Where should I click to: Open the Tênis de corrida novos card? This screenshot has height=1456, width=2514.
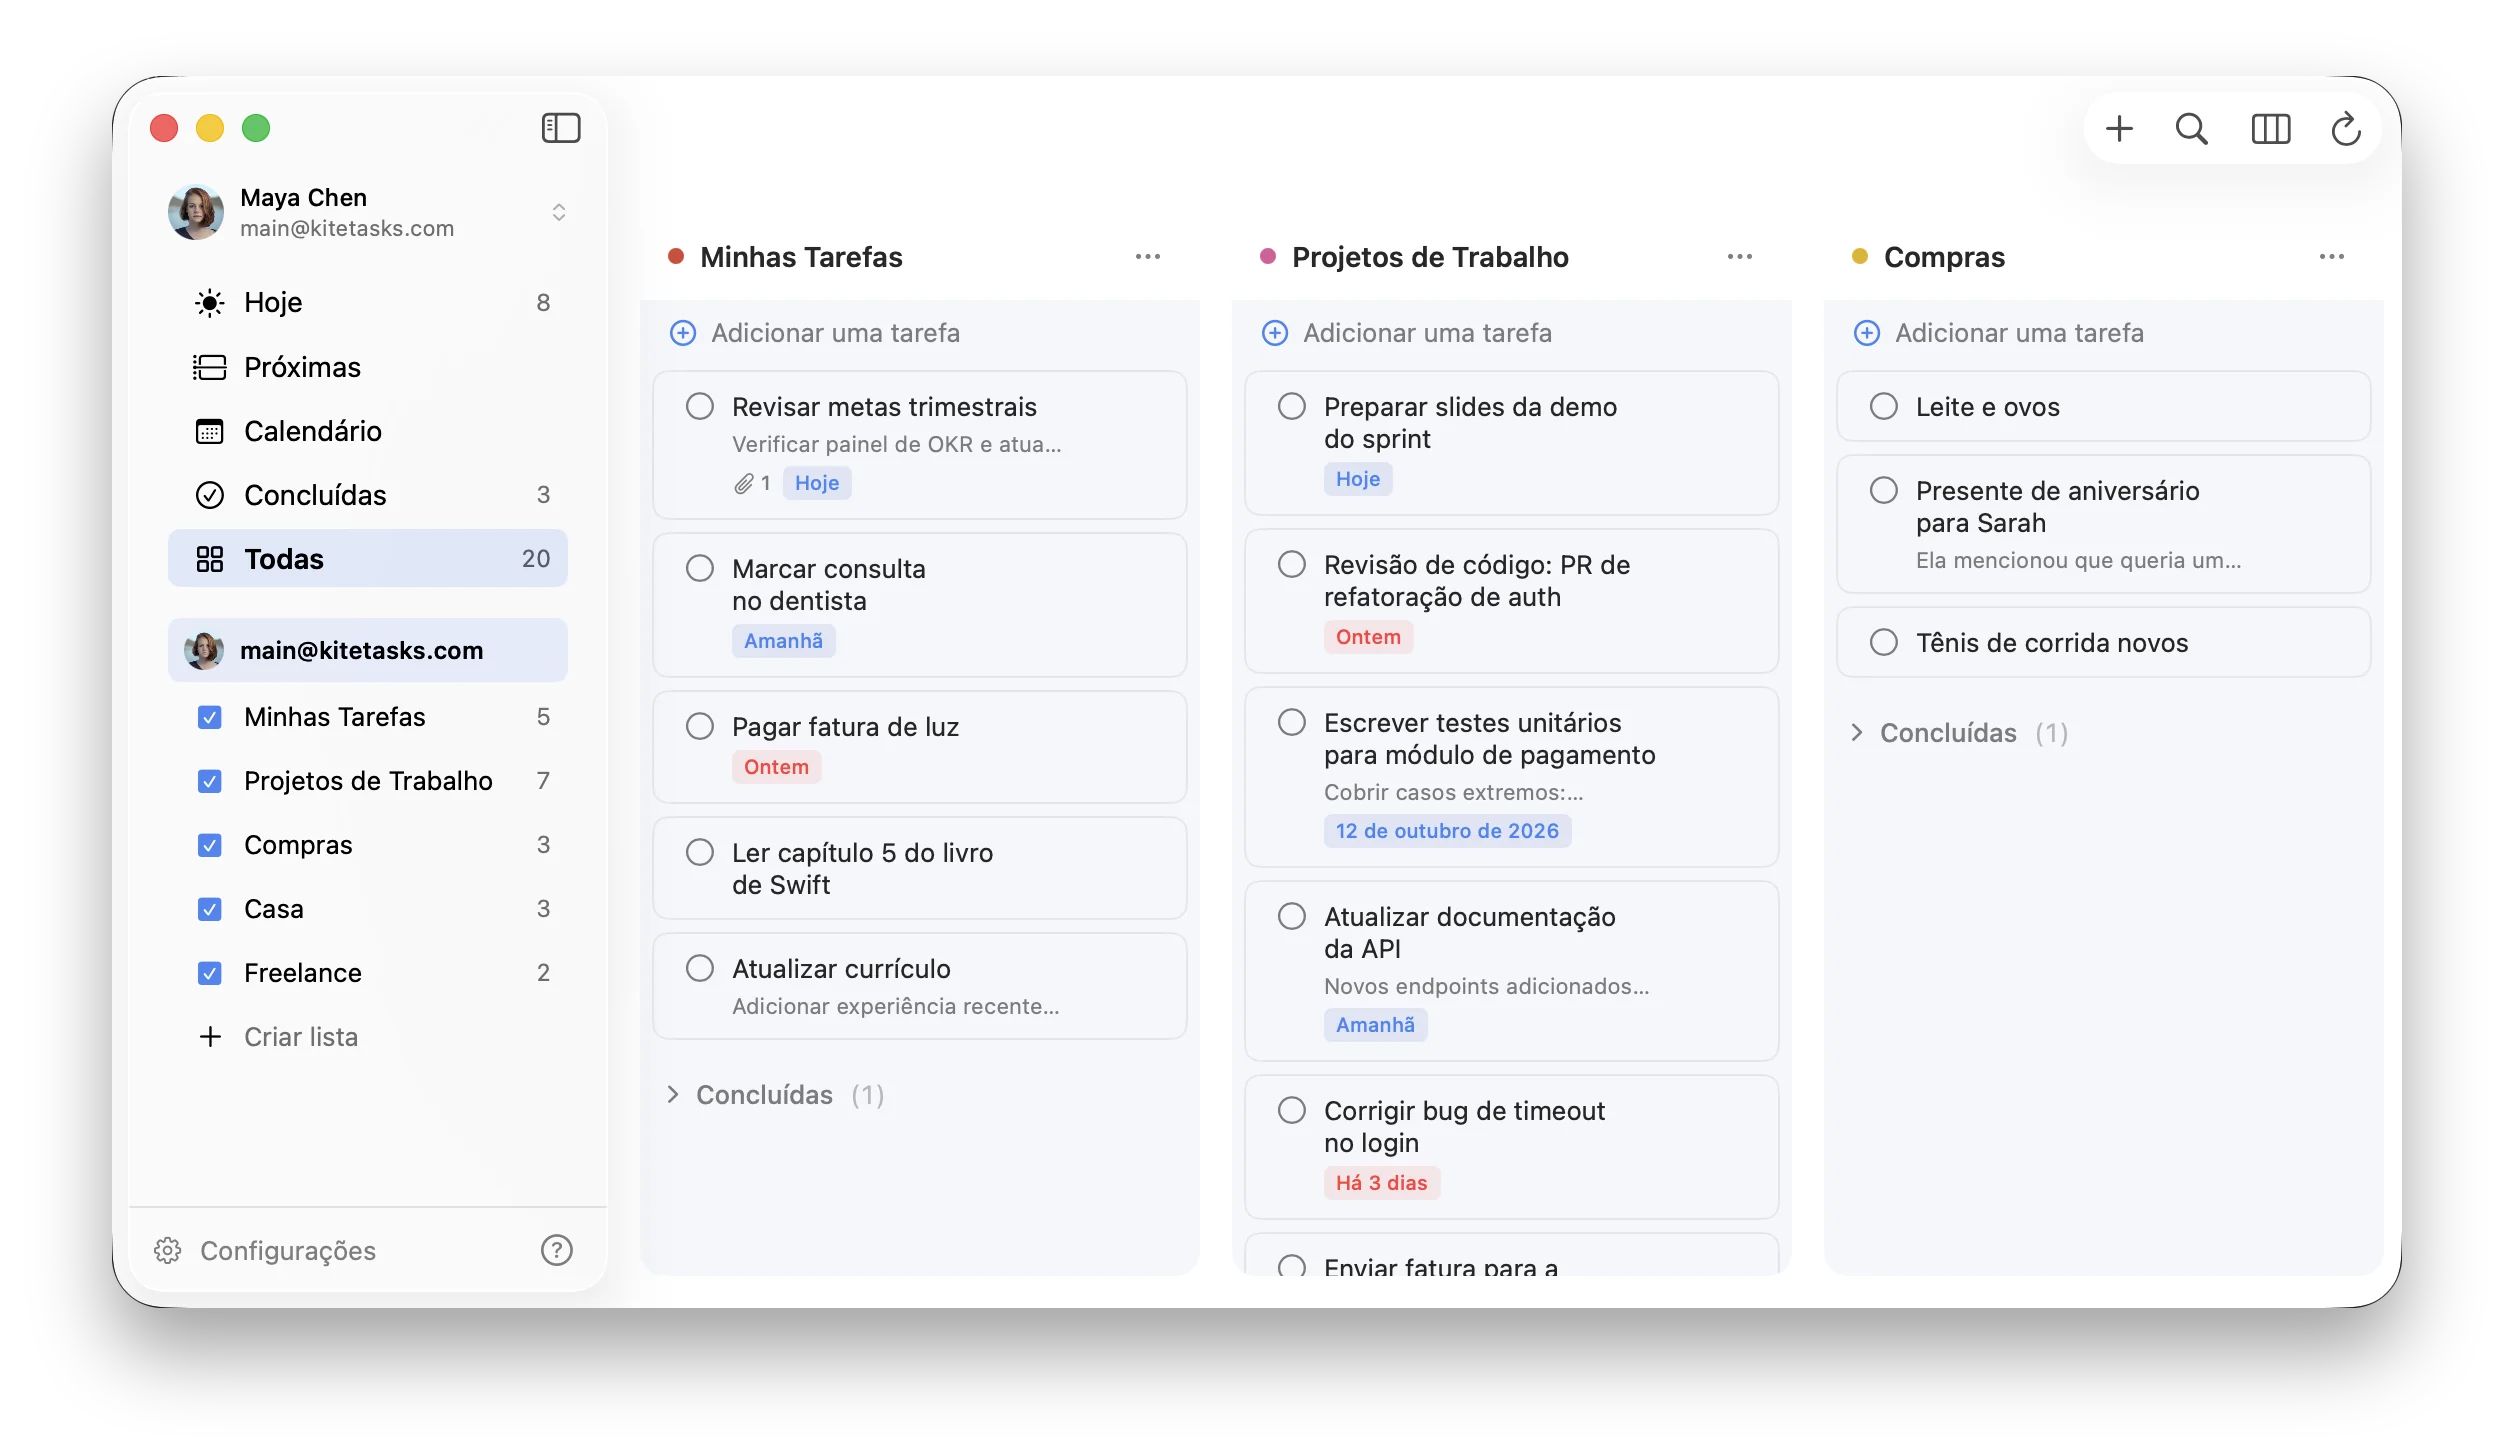2104,643
